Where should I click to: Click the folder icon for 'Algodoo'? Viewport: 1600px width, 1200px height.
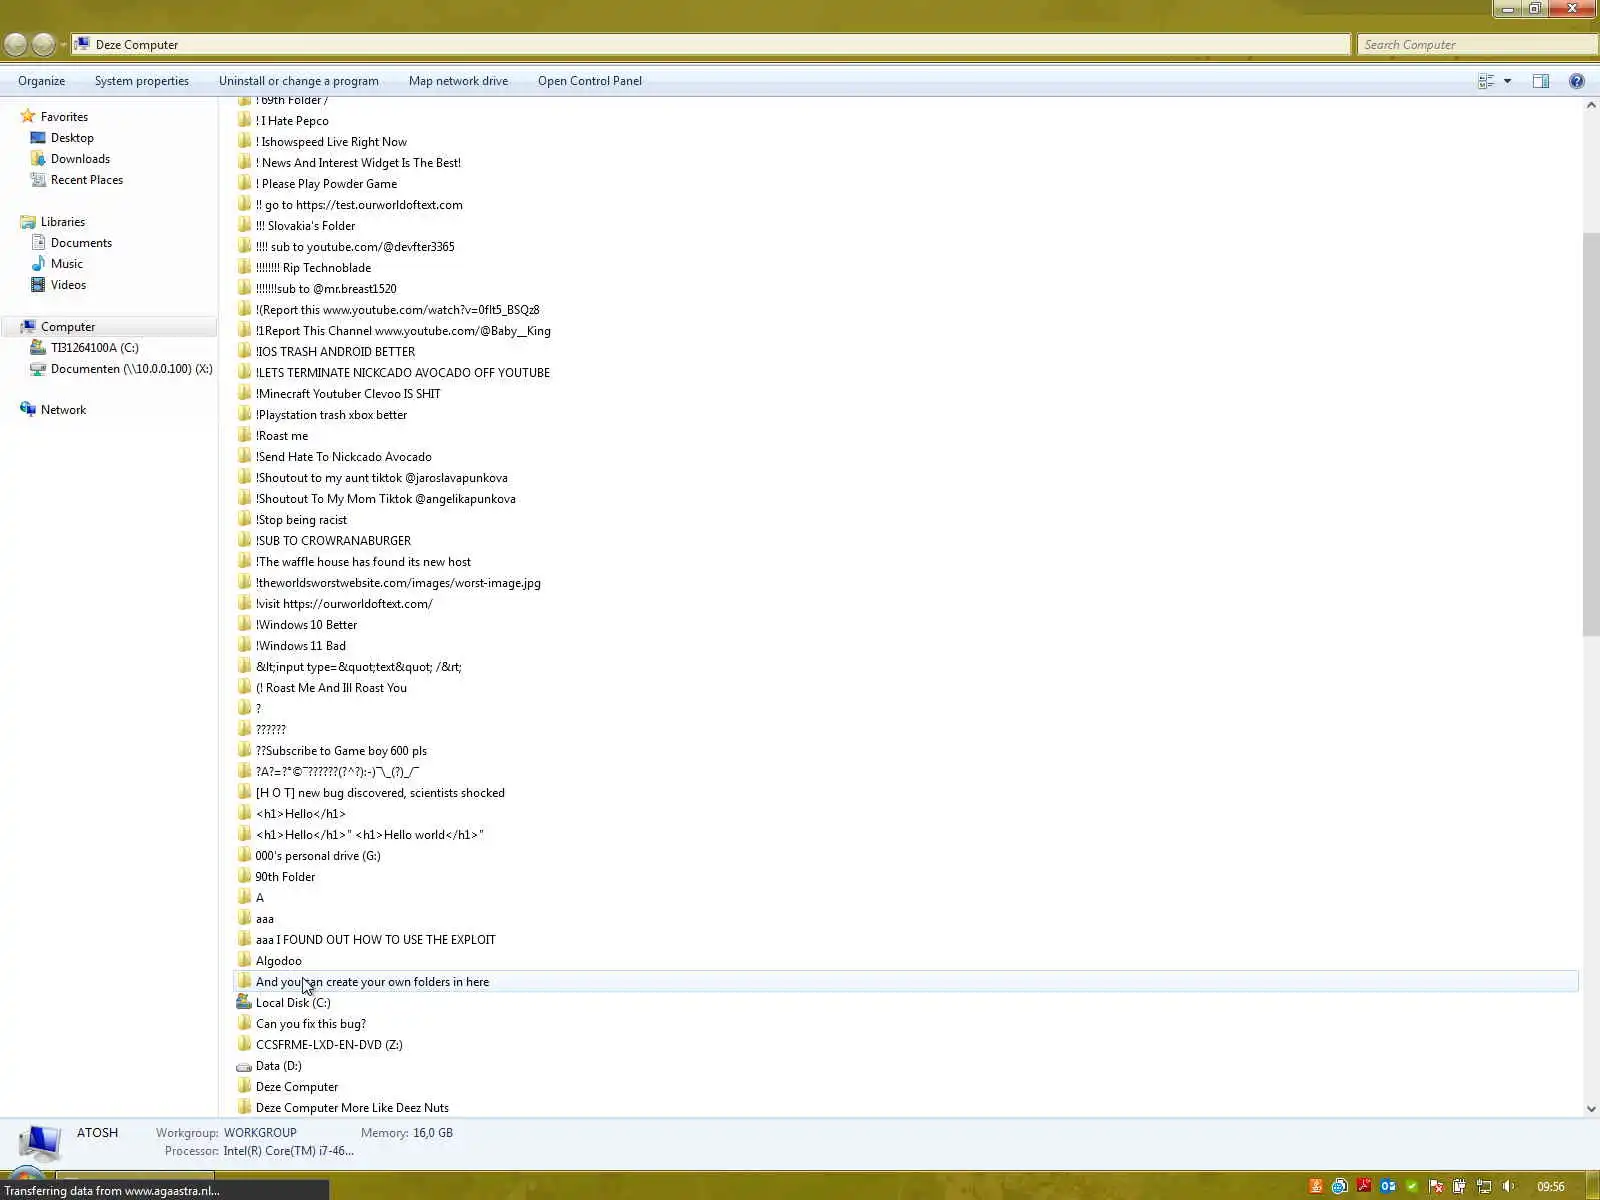[x=244, y=960]
